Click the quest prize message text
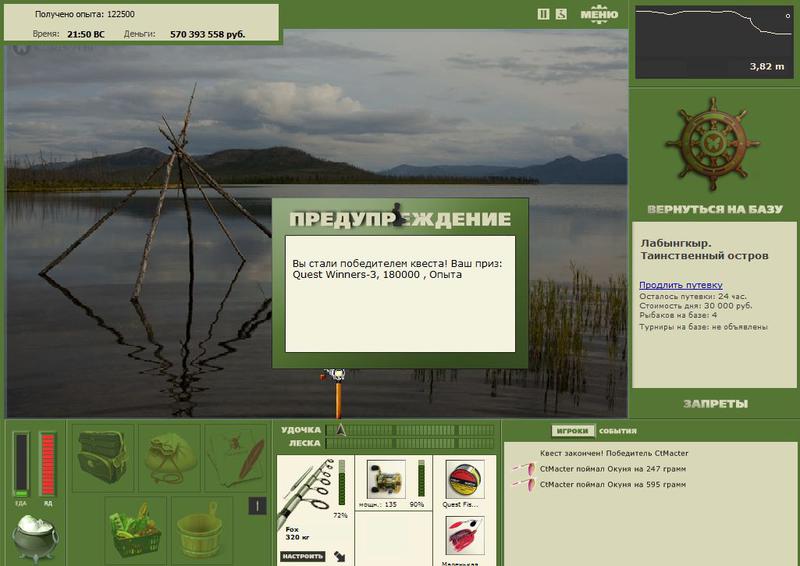The height and width of the screenshot is (566, 800). click(x=397, y=269)
